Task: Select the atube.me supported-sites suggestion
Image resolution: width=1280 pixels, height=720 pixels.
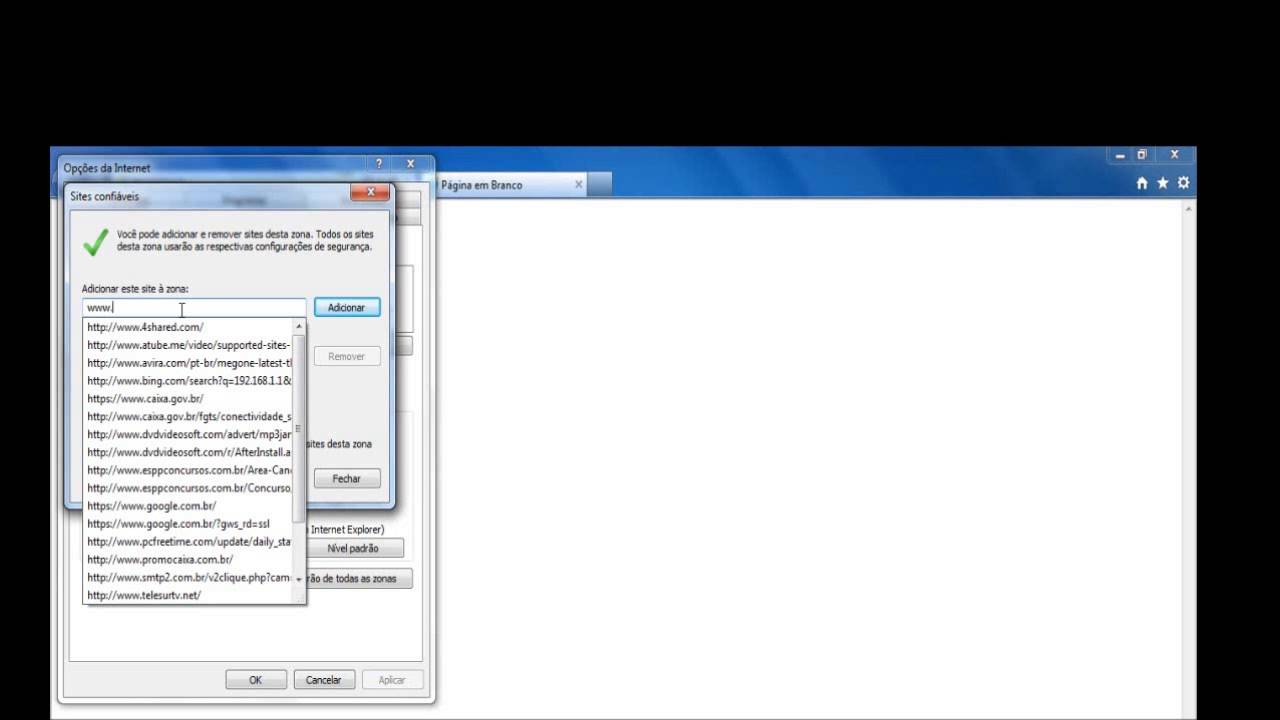Action: (x=188, y=345)
